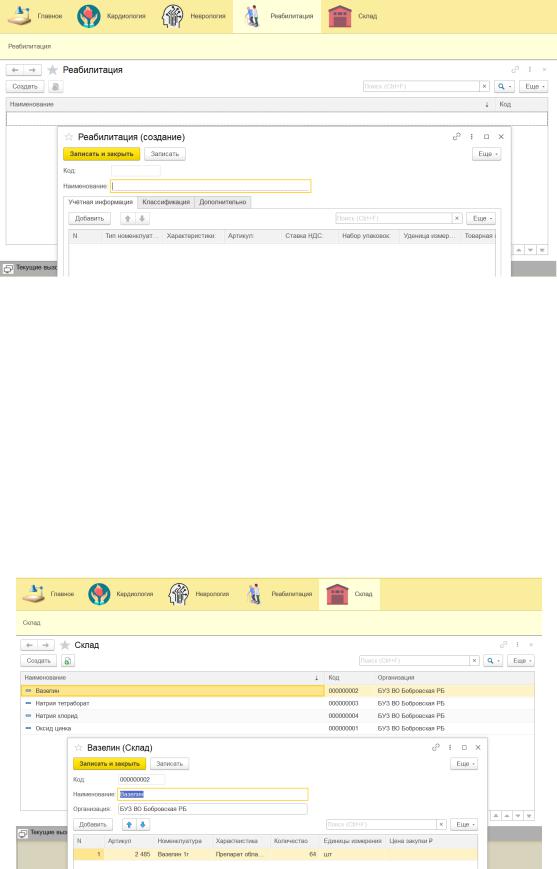This screenshot has width=557, height=869.
Task: Focus Наименование field in Реабилитация (создание)
Action: pos(211,186)
